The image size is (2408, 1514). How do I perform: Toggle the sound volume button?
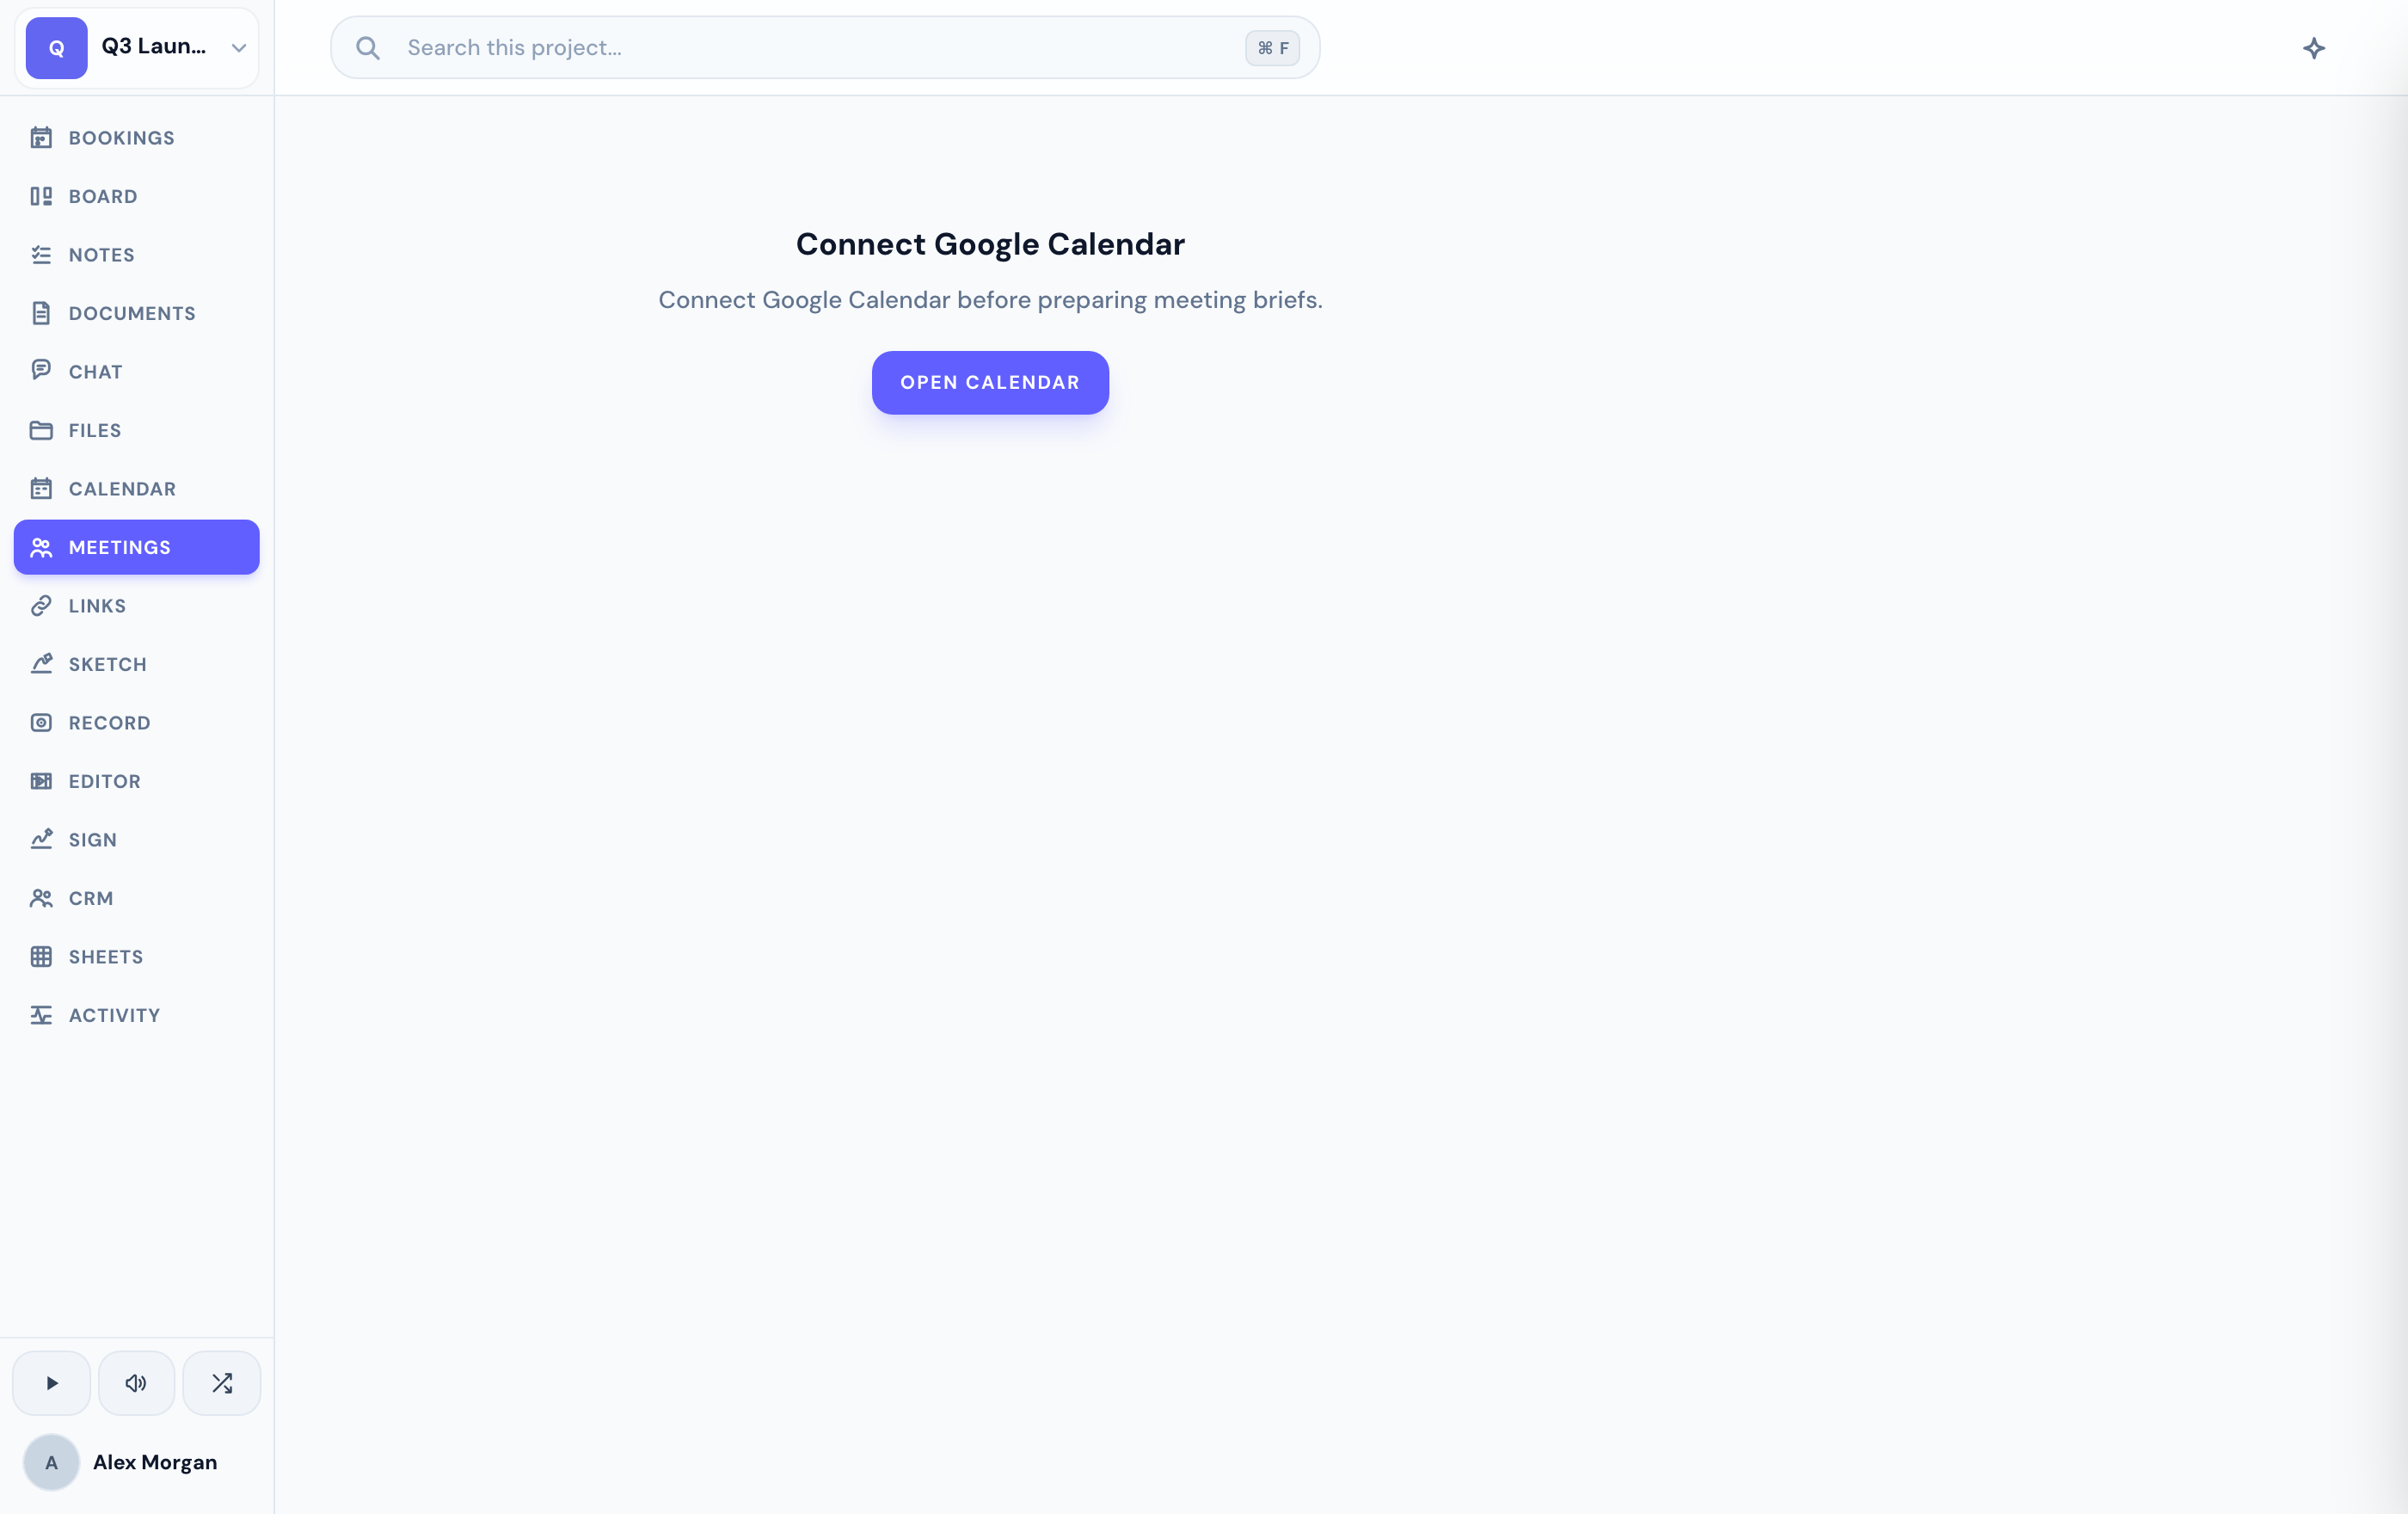tap(136, 1383)
